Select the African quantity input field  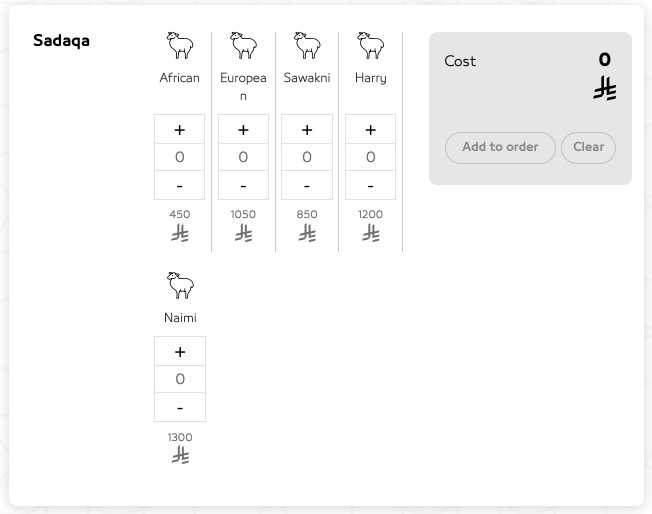[x=180, y=158]
